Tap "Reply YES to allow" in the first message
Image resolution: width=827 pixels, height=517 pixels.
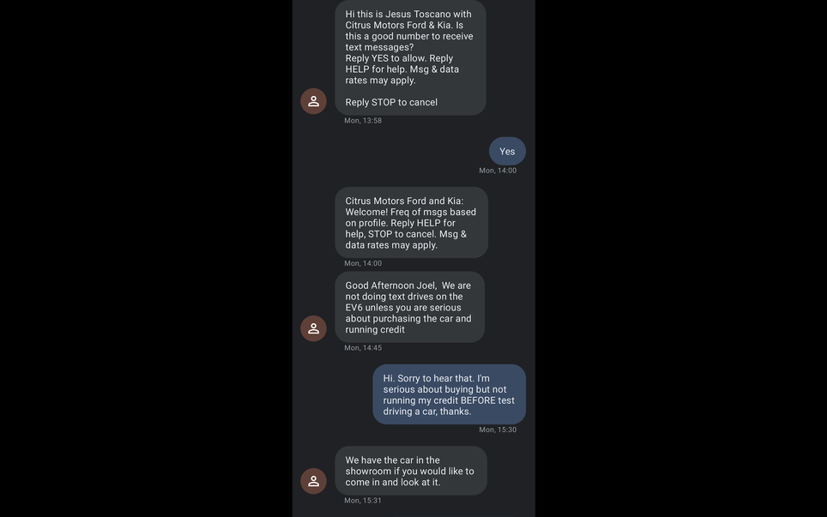(385, 58)
